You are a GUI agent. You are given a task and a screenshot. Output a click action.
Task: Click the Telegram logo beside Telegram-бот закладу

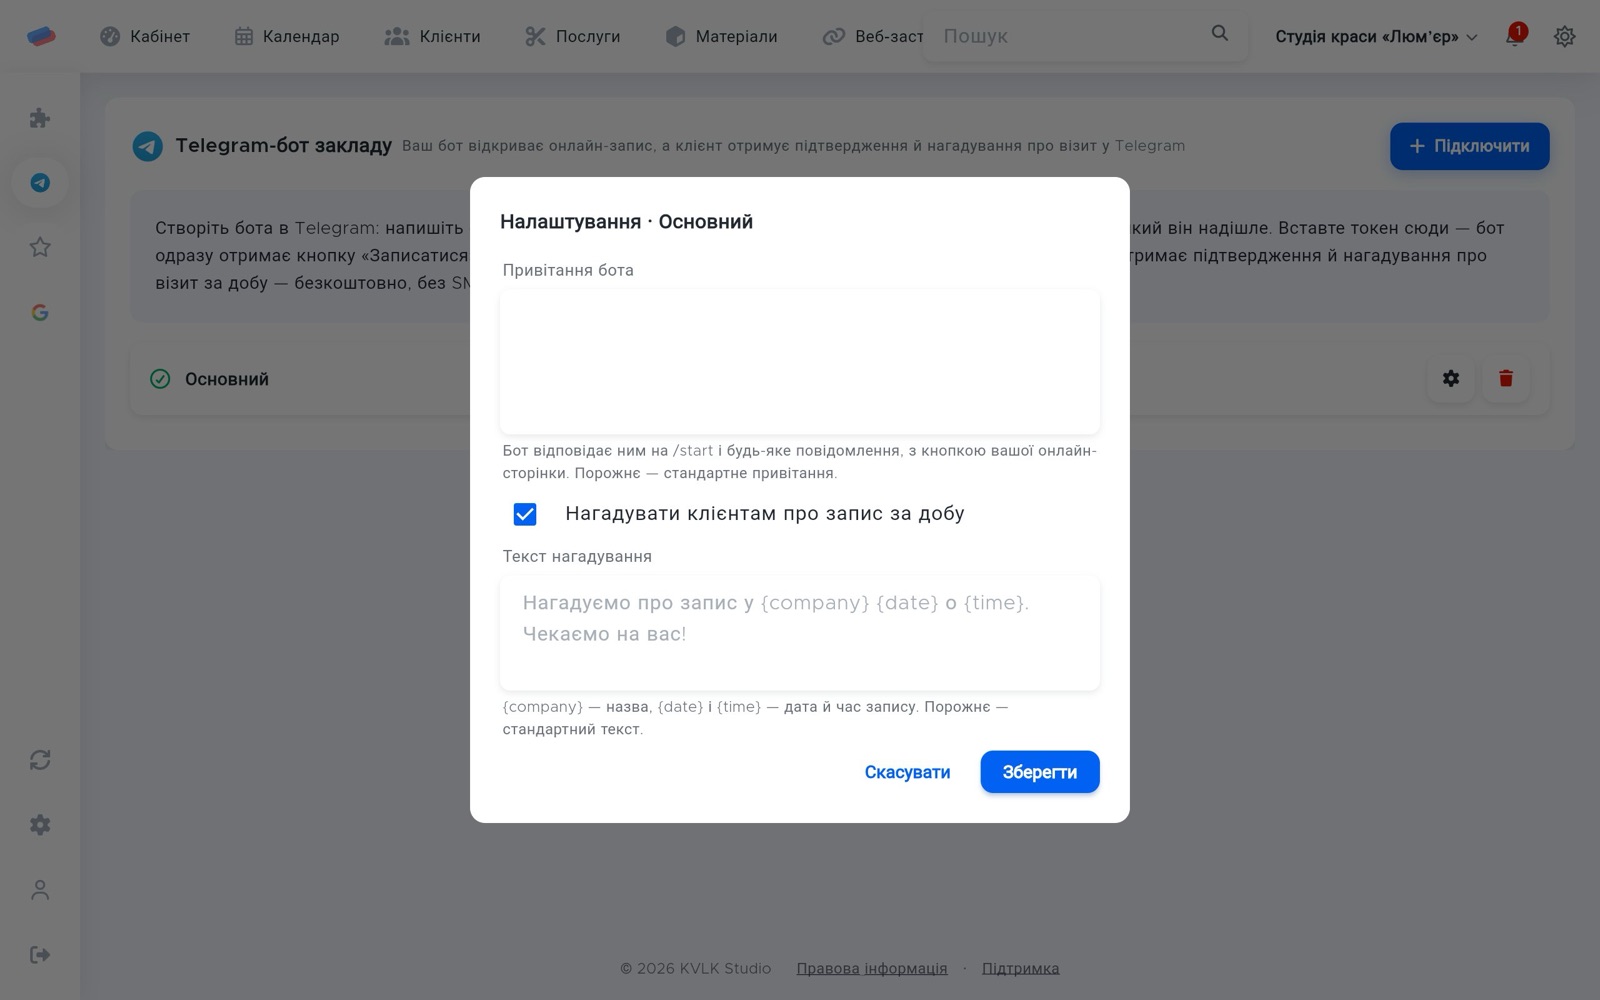[x=148, y=146]
